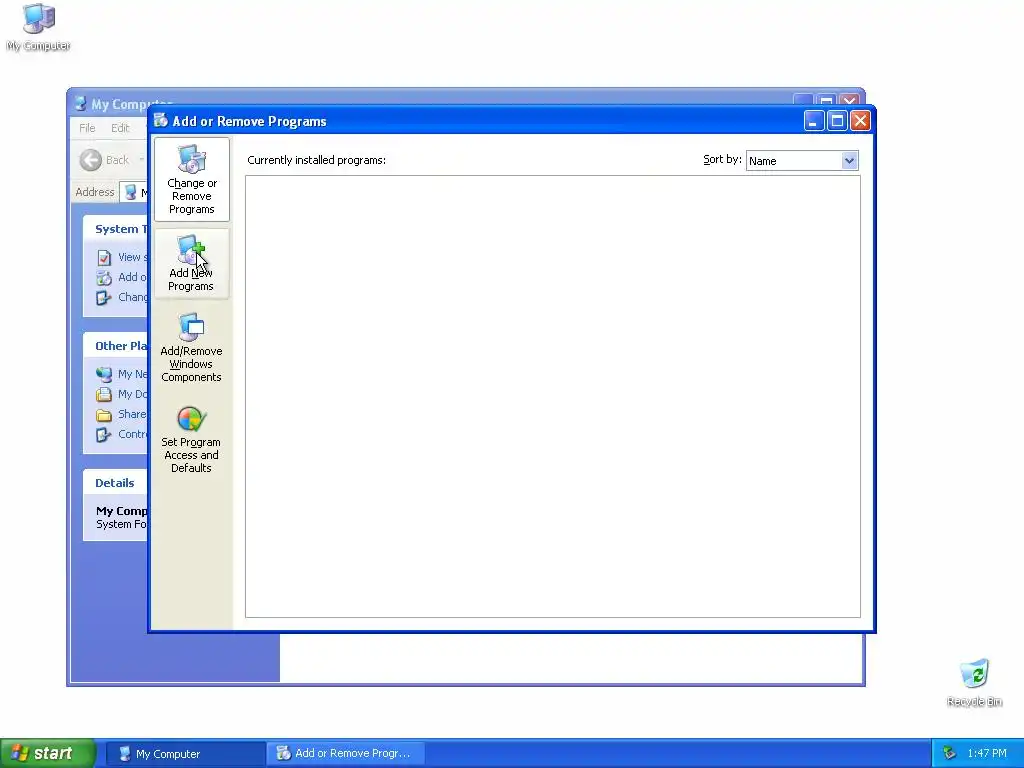Select Change or Remove Programs sidebar button
Image resolution: width=1024 pixels, height=768 pixels.
click(191, 179)
